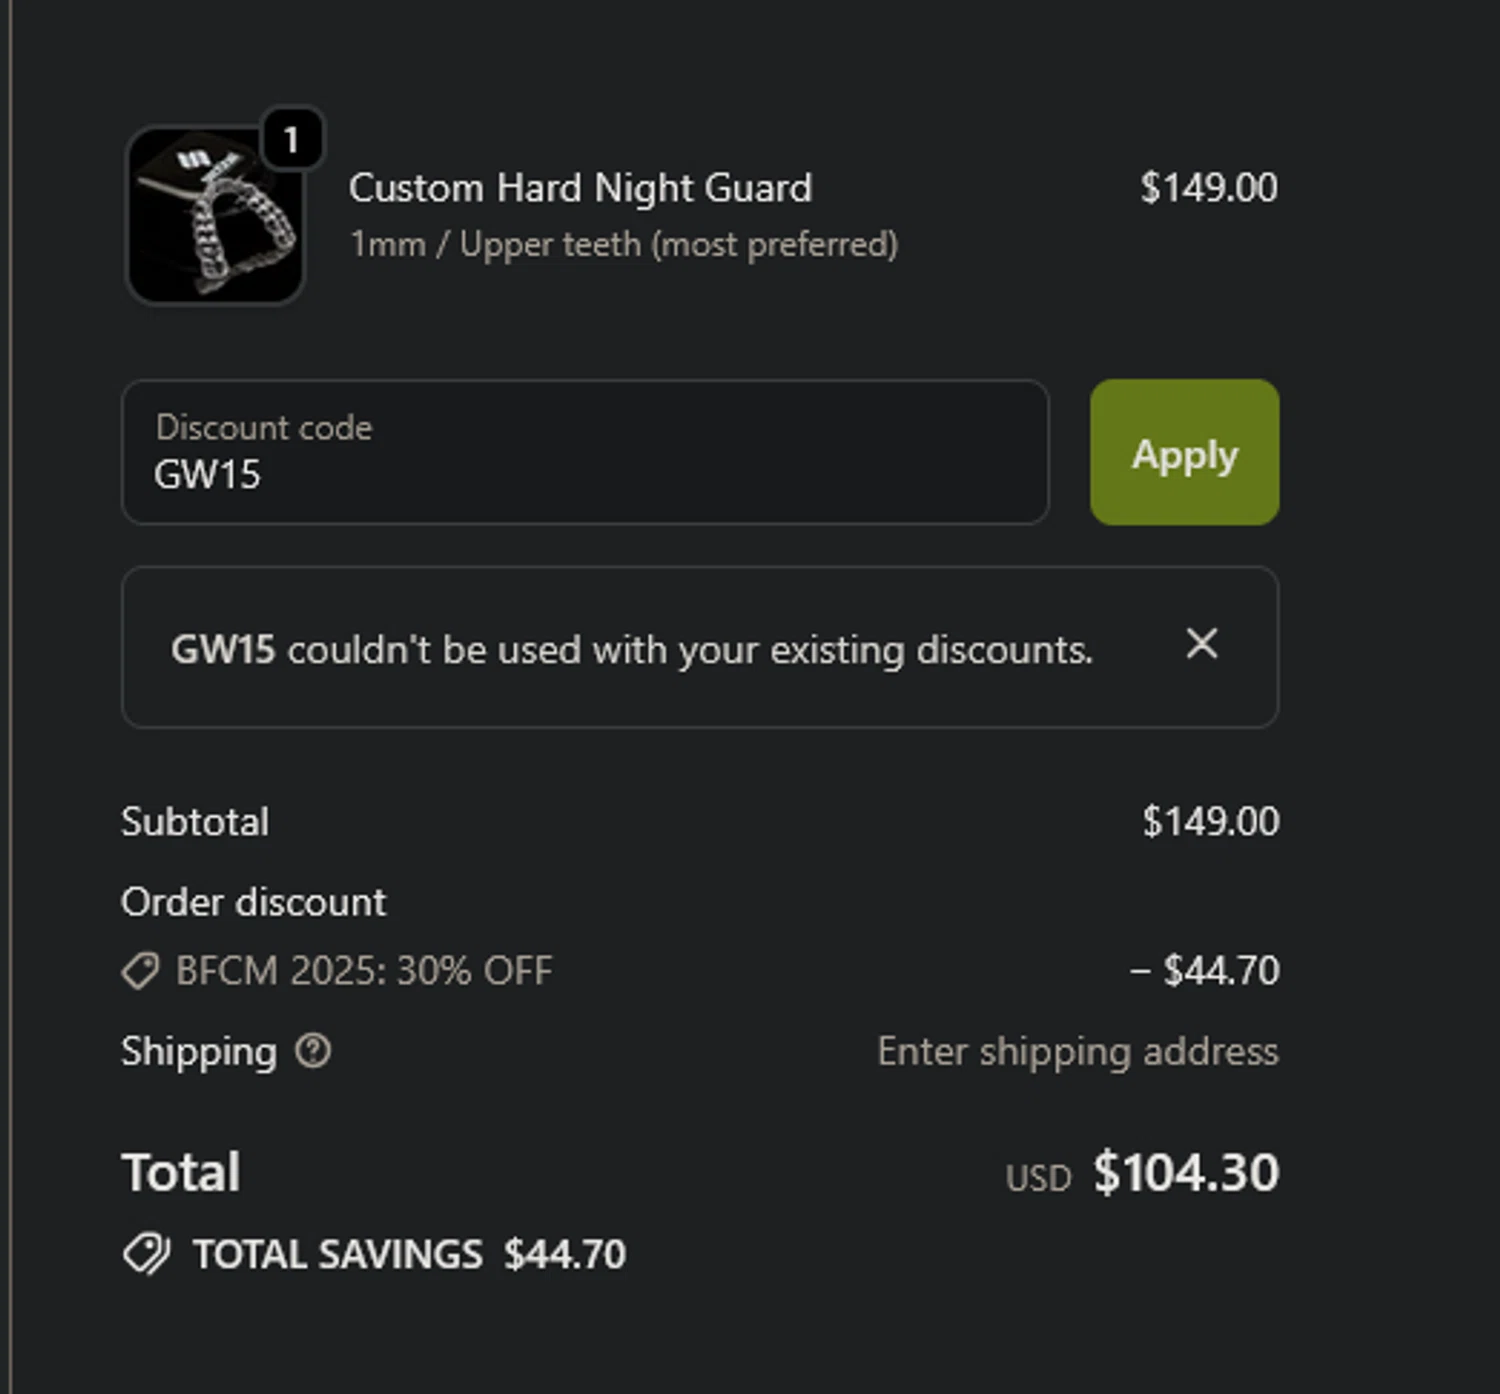Click the quantity badge showing 1
This screenshot has height=1394, width=1500.
(x=291, y=139)
